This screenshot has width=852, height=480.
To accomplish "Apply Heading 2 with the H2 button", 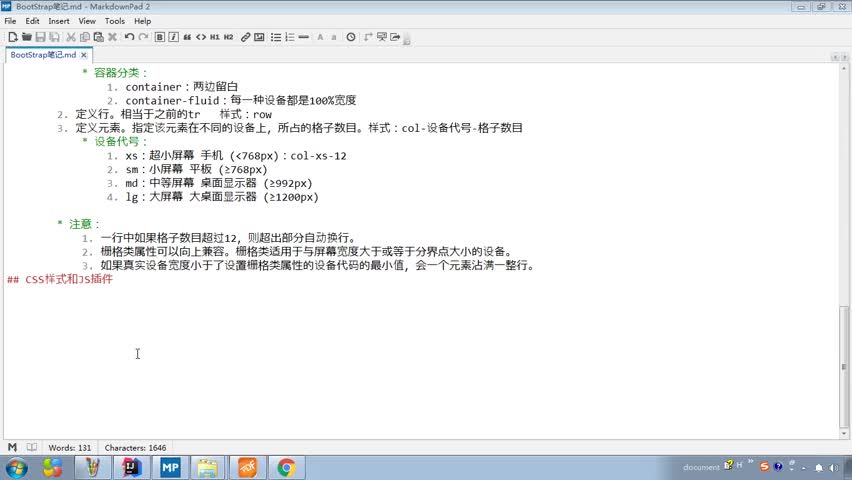I will pyautogui.click(x=229, y=37).
